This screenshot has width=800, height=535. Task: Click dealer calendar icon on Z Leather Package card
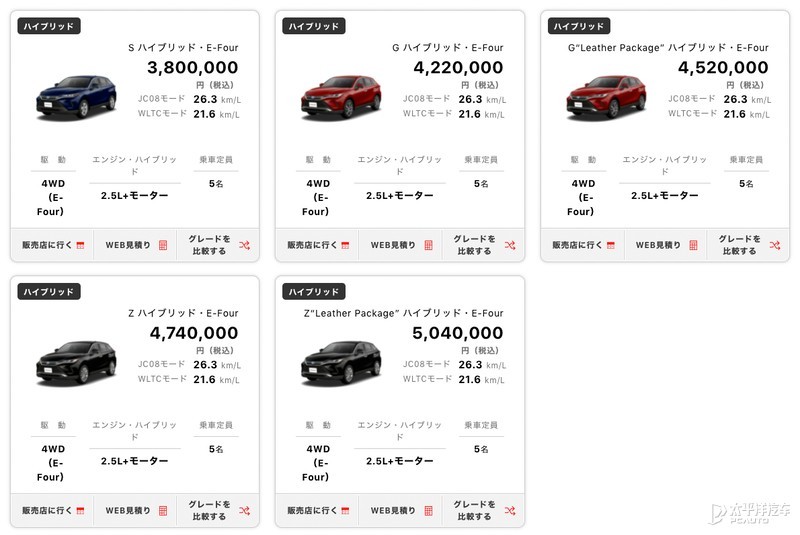[345, 511]
